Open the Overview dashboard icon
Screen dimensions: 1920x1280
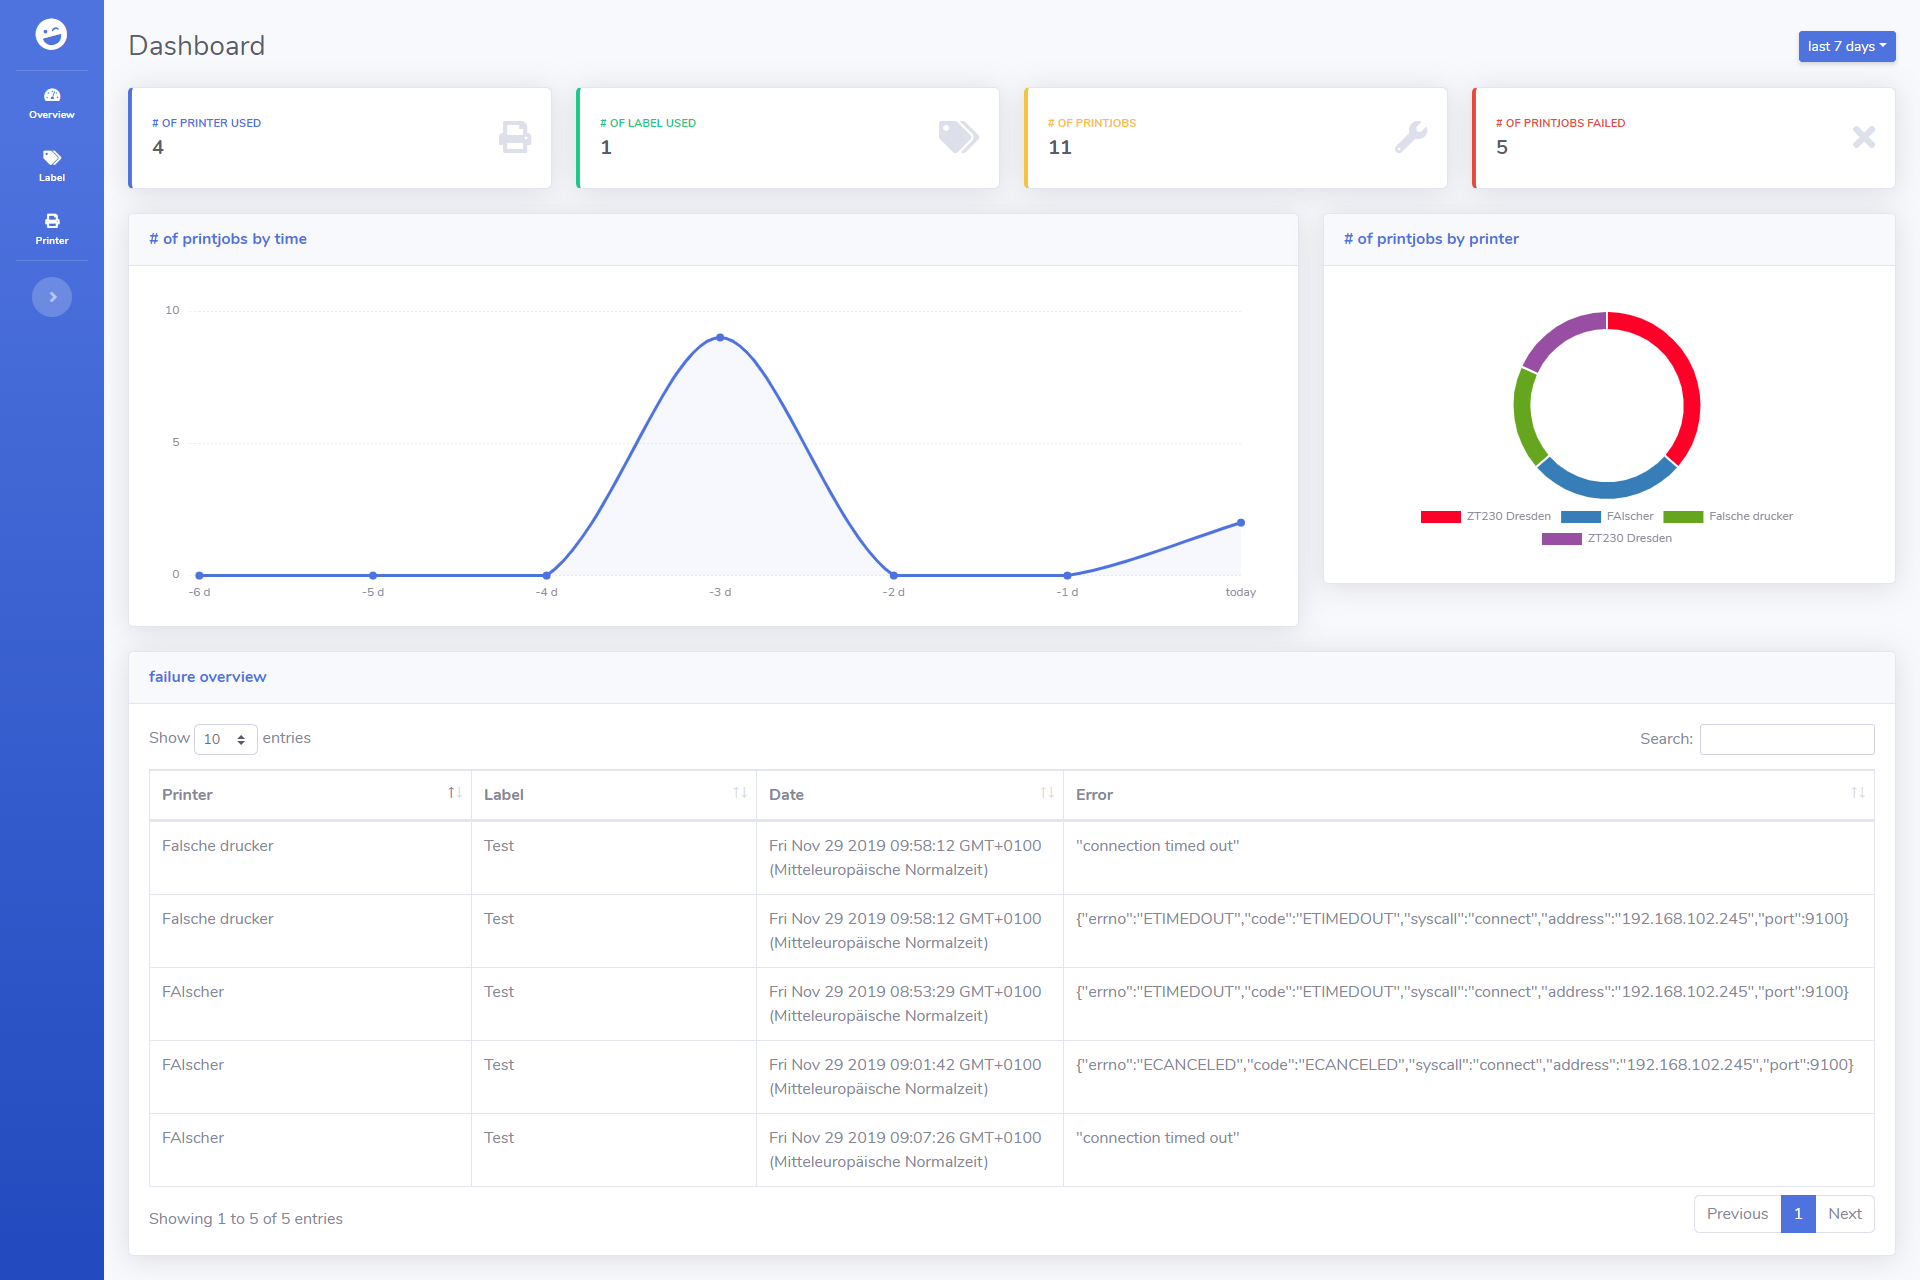pos(52,102)
